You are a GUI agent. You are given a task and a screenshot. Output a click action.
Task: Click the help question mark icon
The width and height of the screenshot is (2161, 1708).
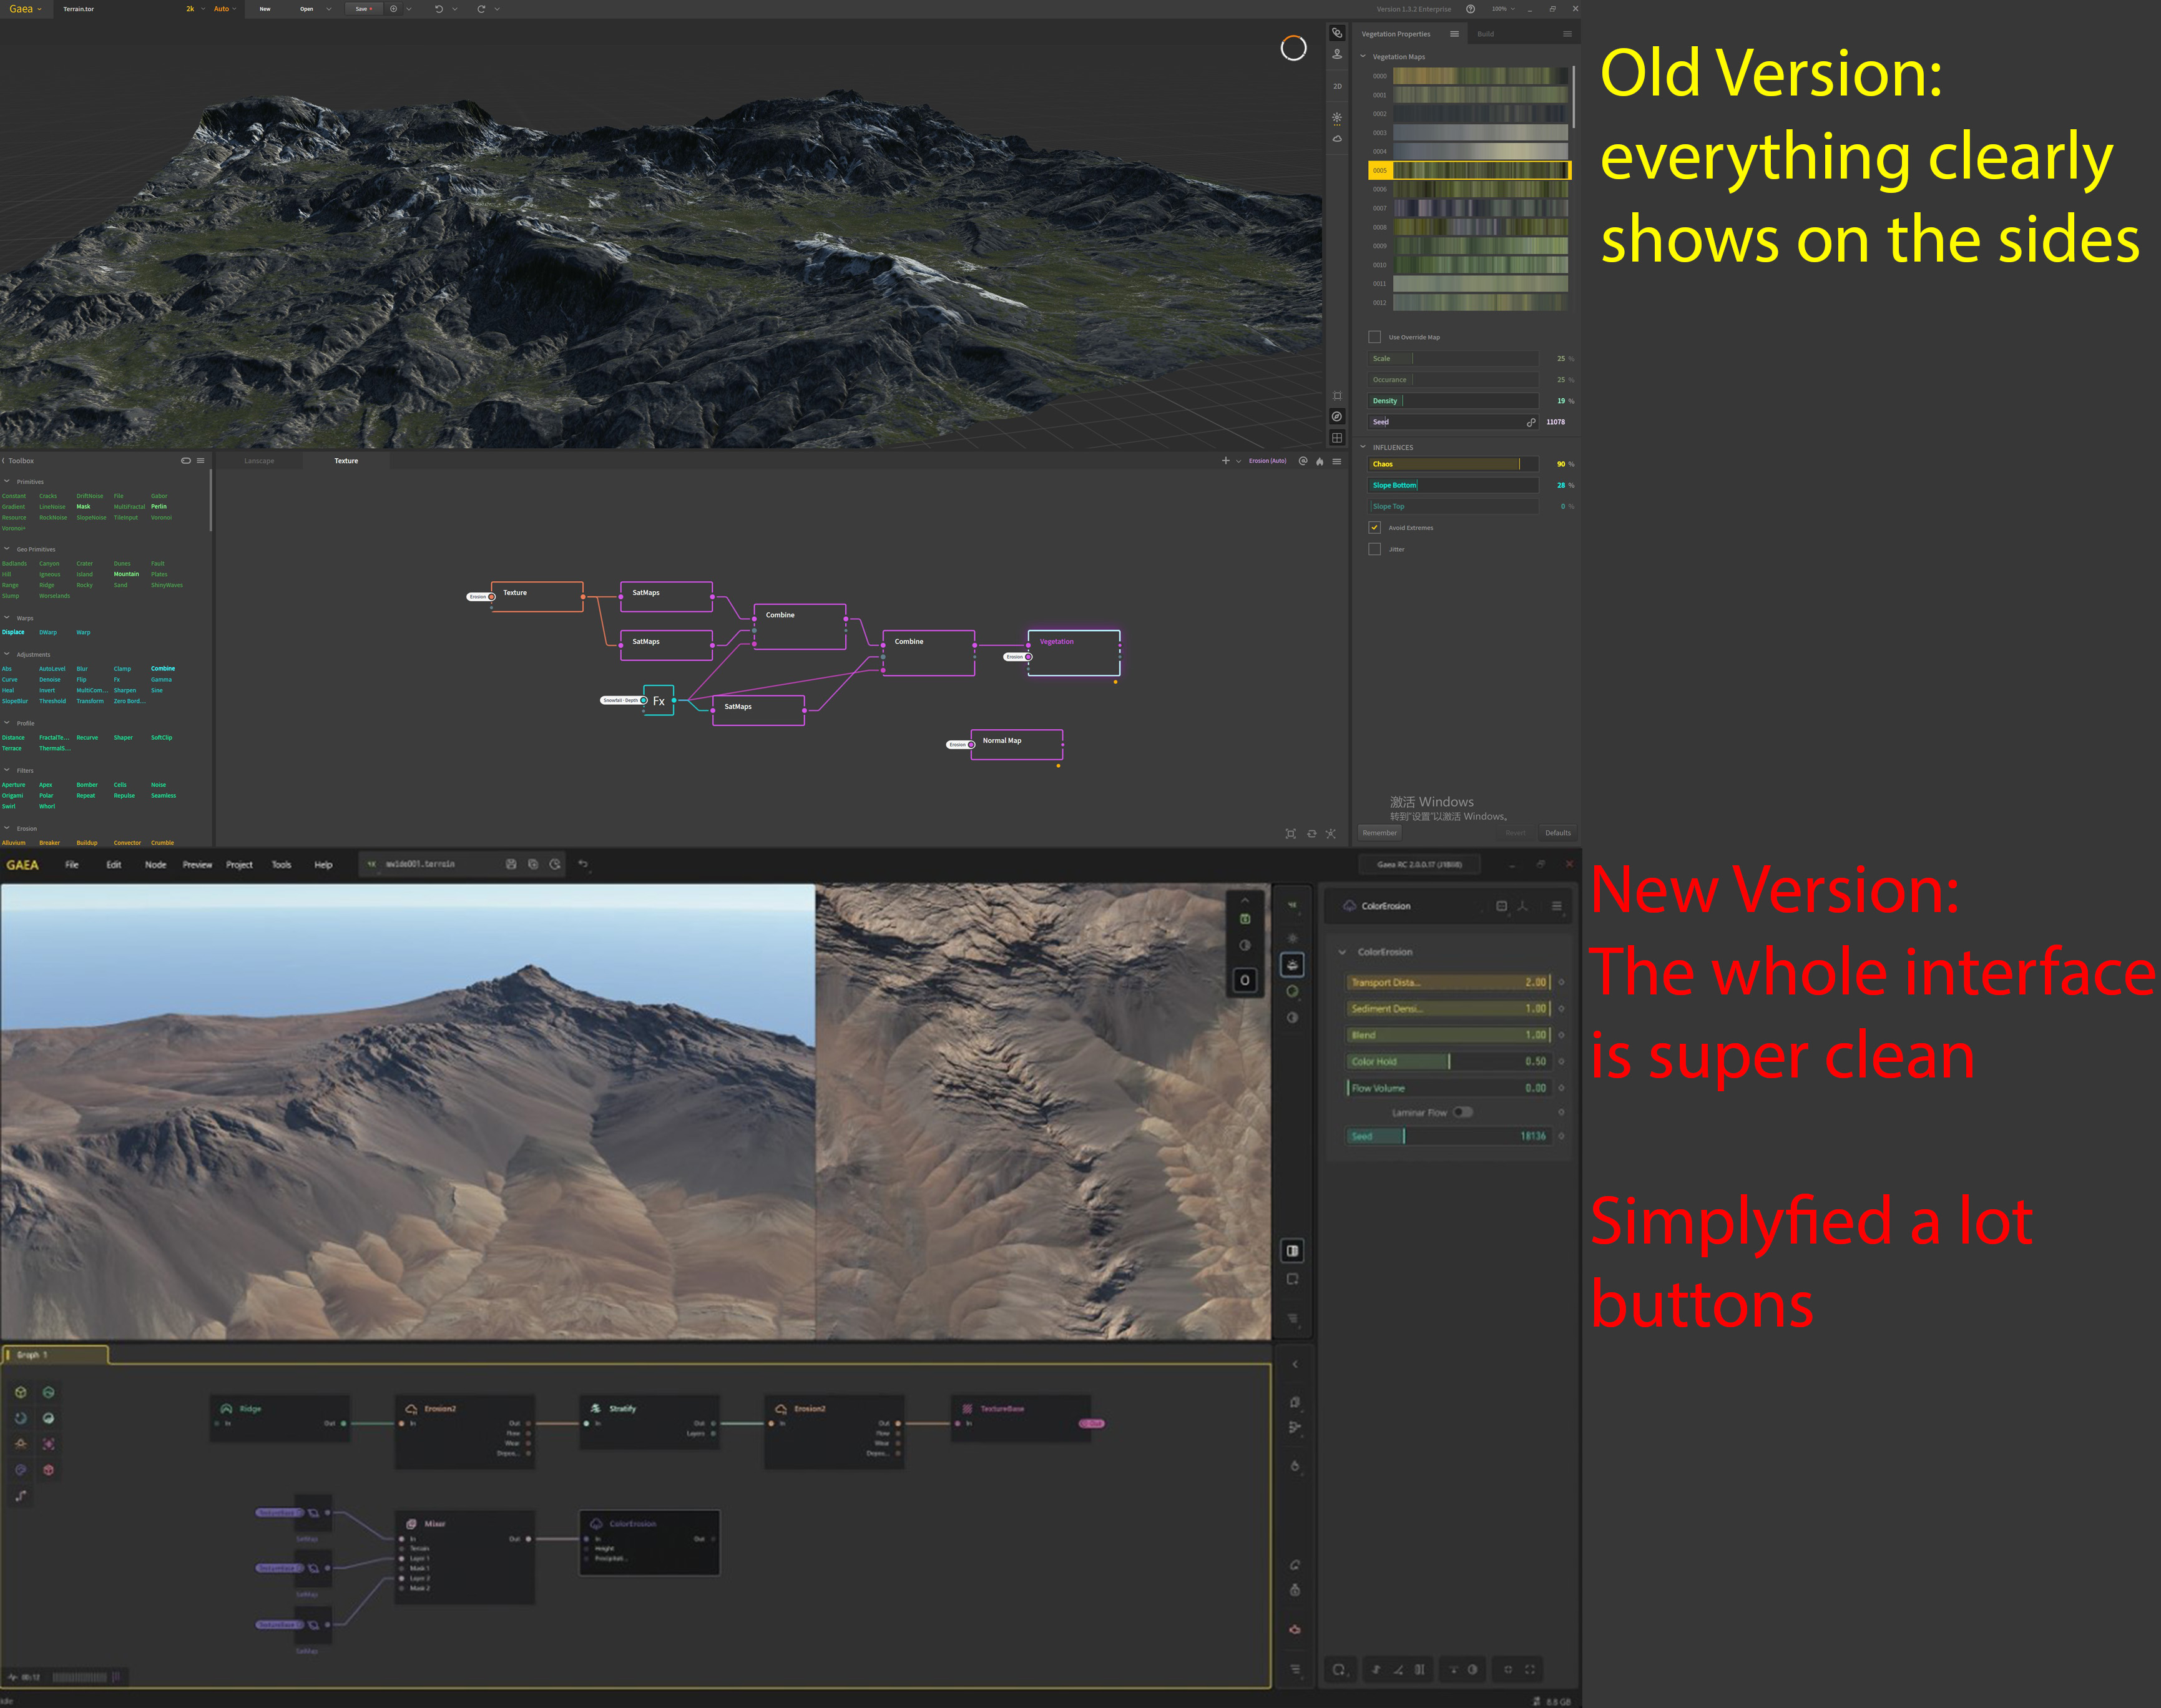click(1470, 9)
